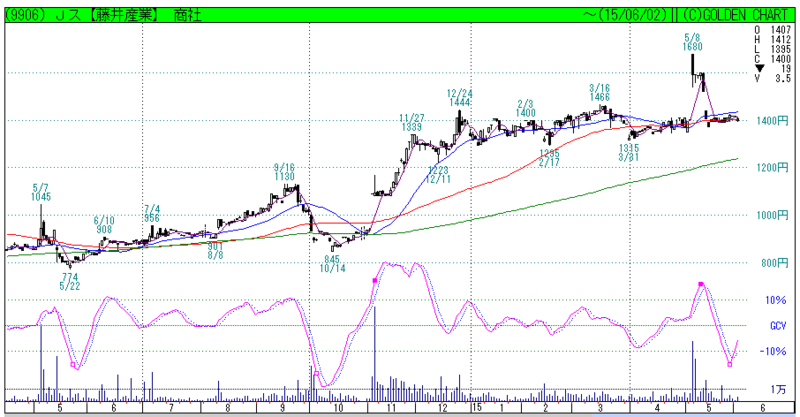
Task: Click the 5/7 1045 high label
Action: click(x=41, y=192)
